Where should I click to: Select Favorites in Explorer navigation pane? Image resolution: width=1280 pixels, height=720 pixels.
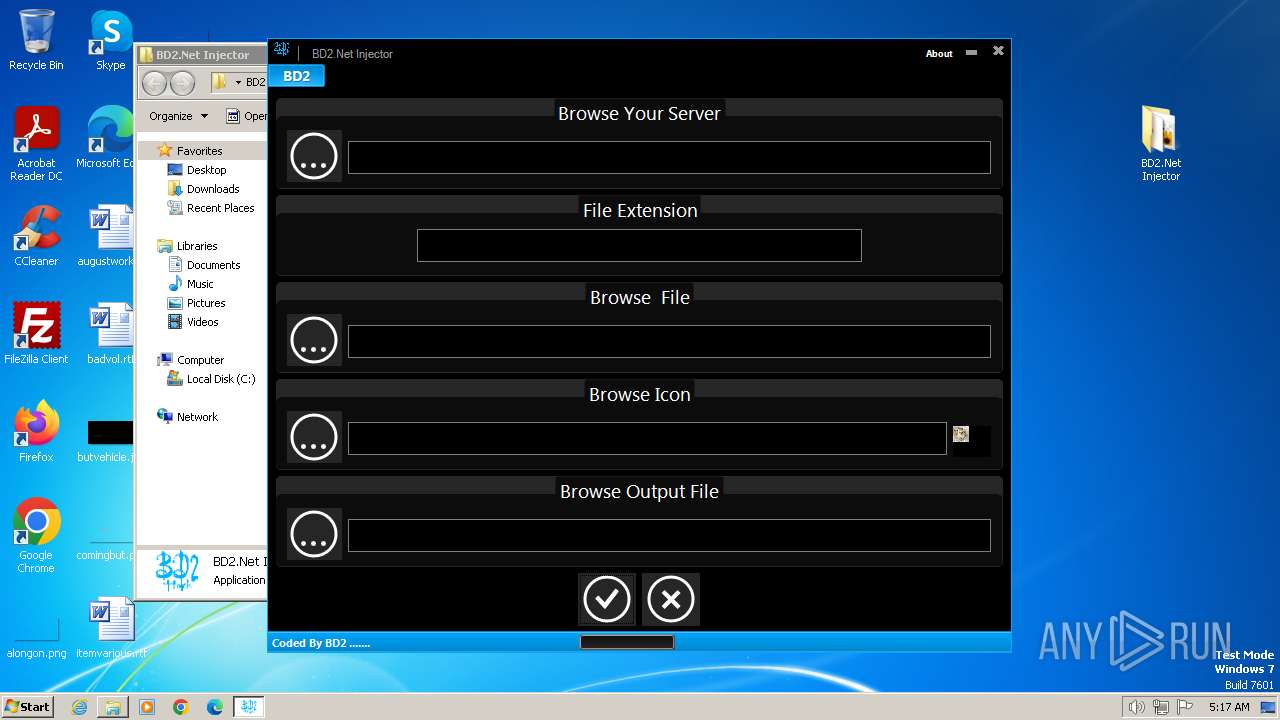tap(199, 151)
